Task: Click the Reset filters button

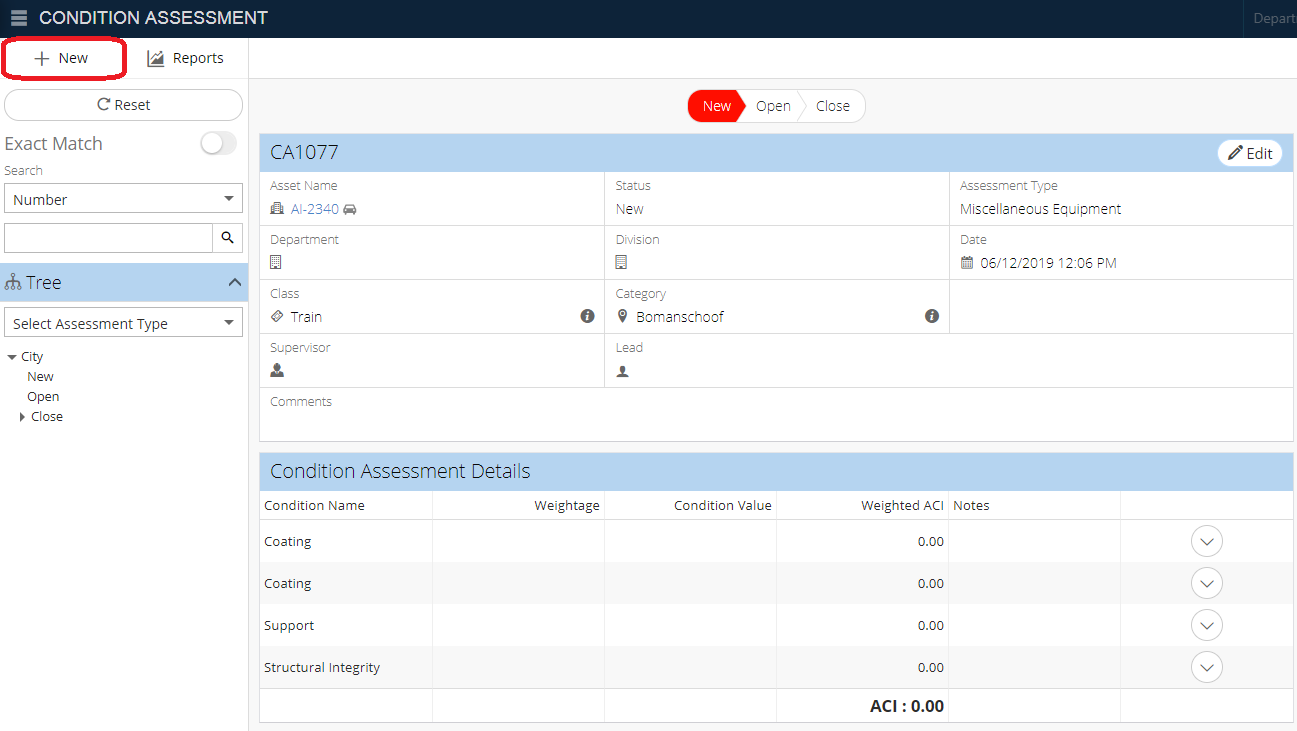Action: 124,105
